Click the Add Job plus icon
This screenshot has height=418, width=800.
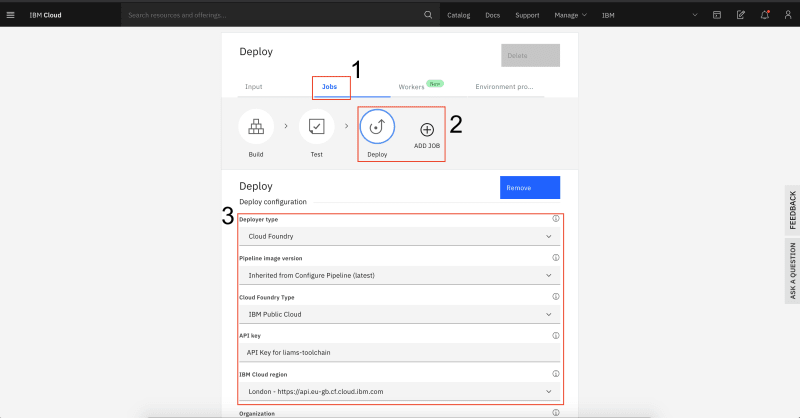tap(427, 130)
